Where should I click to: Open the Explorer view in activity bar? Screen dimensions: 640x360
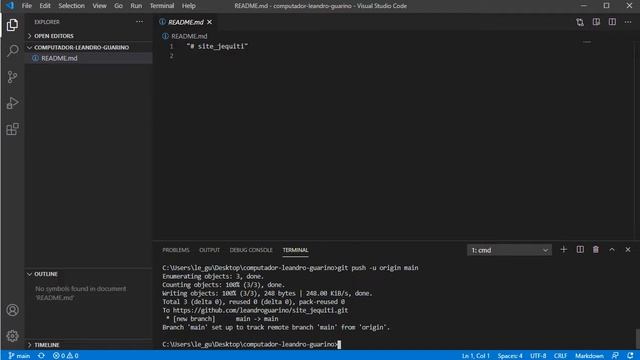(12, 25)
